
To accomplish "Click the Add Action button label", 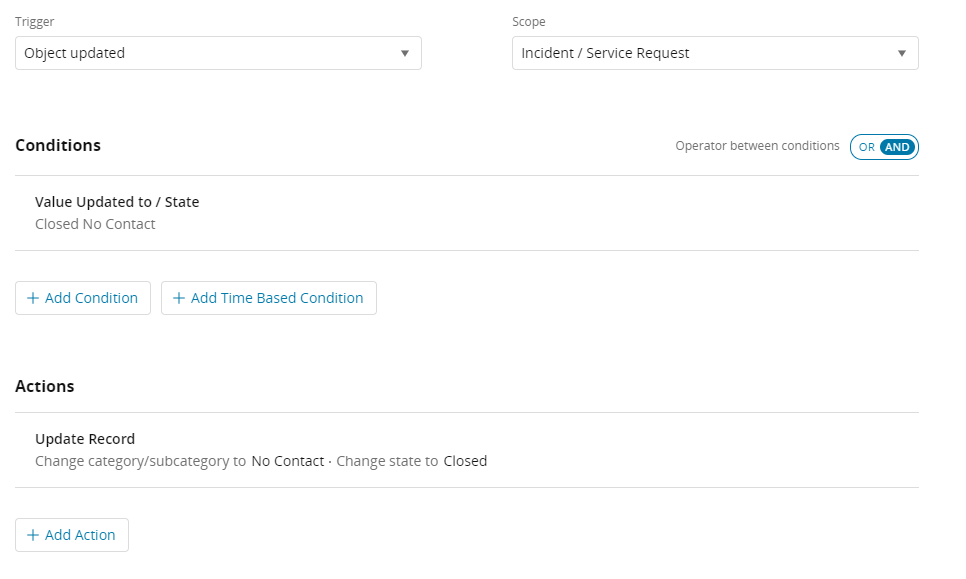I will click(80, 535).
